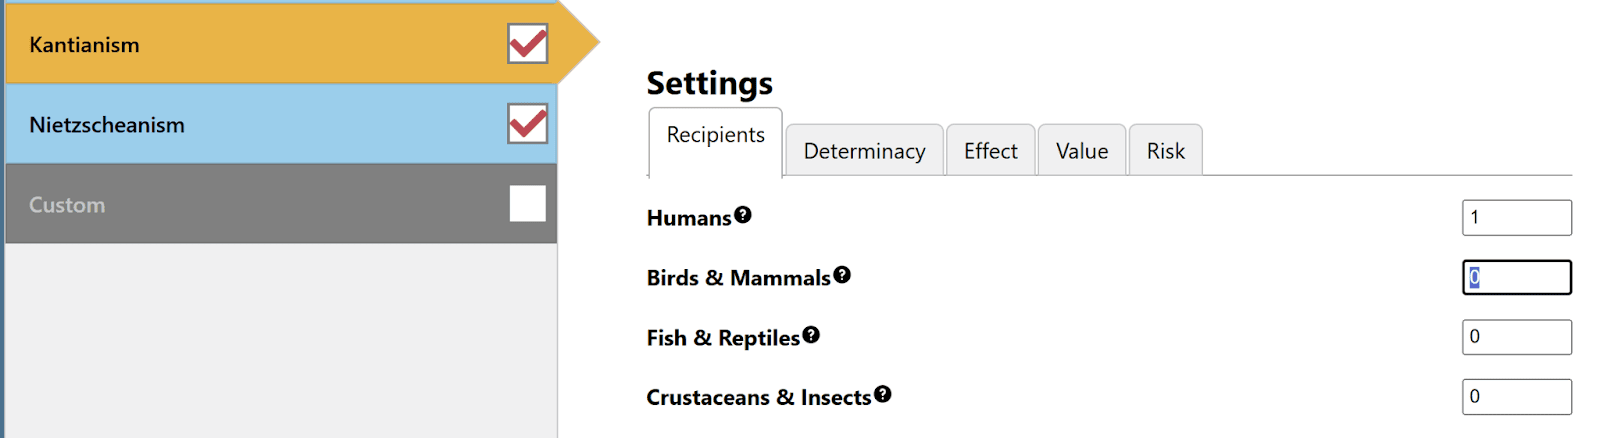Screen dimensions: 1600x438
Task: Choose the Nietzscheanism worldview row
Action: coord(250,124)
